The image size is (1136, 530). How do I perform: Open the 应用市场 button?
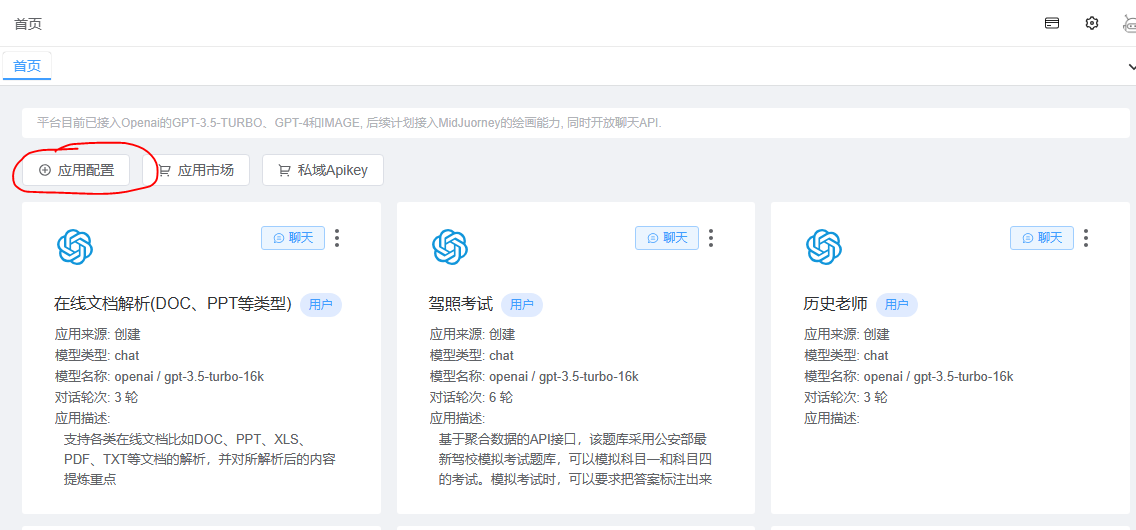[196, 170]
